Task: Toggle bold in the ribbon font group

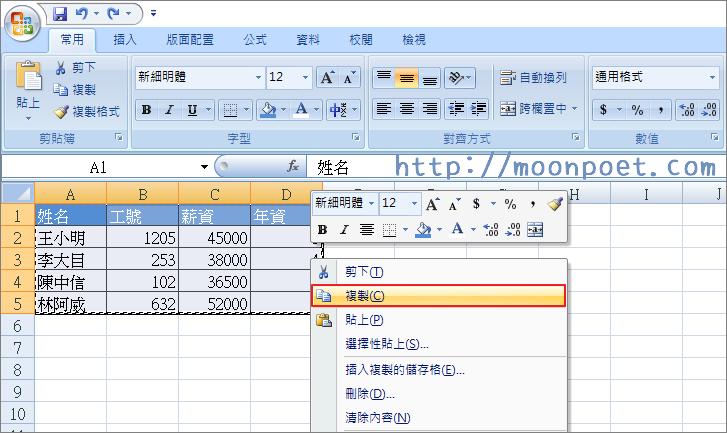Action: coord(146,110)
